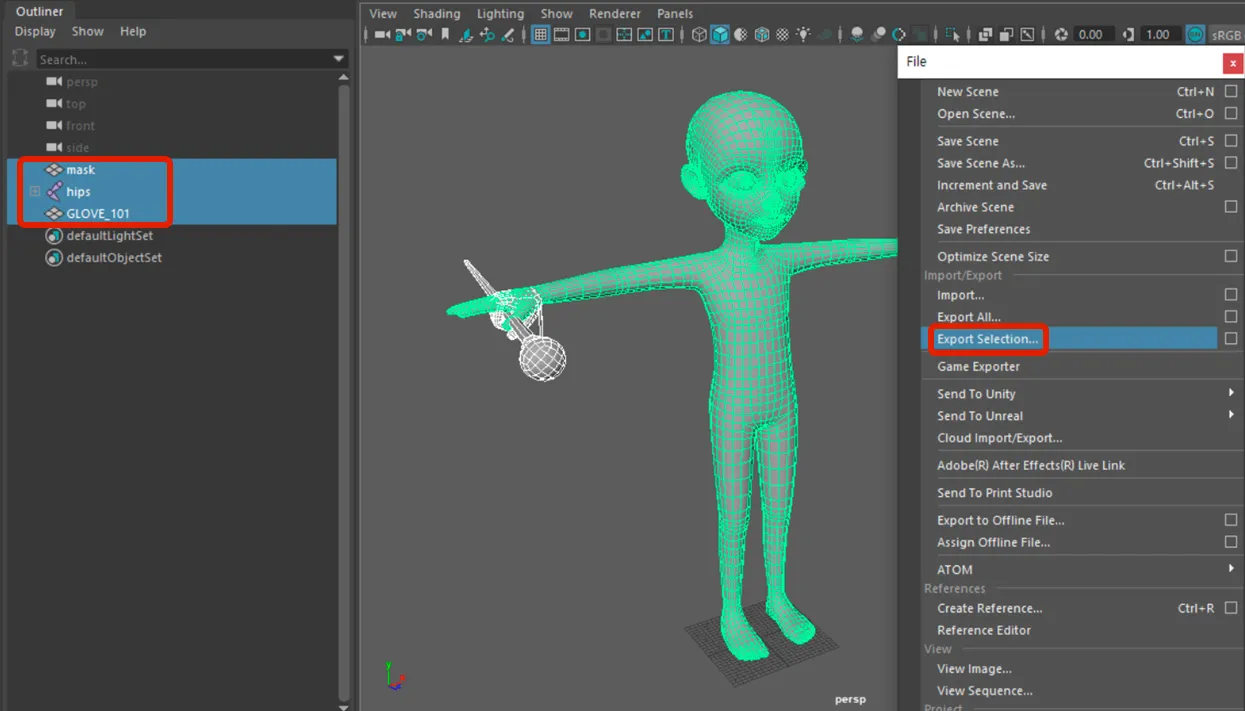Open Save Scene options box

(x=1231, y=141)
